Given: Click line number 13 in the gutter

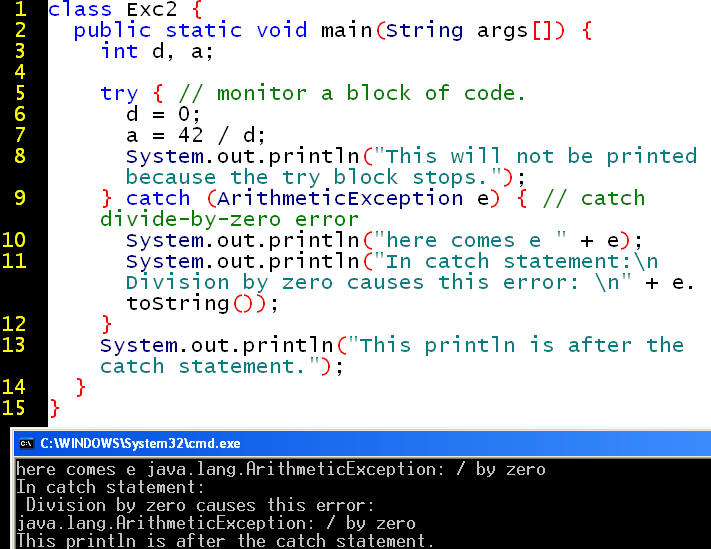Looking at the screenshot, I should pyautogui.click(x=14, y=345).
